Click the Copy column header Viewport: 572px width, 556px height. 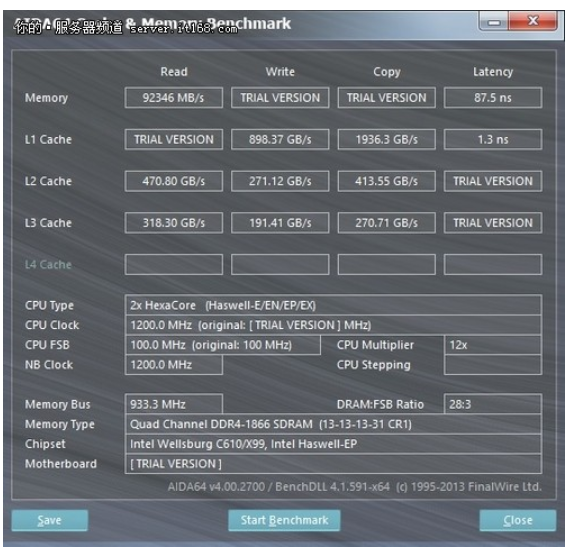pyautogui.click(x=387, y=72)
